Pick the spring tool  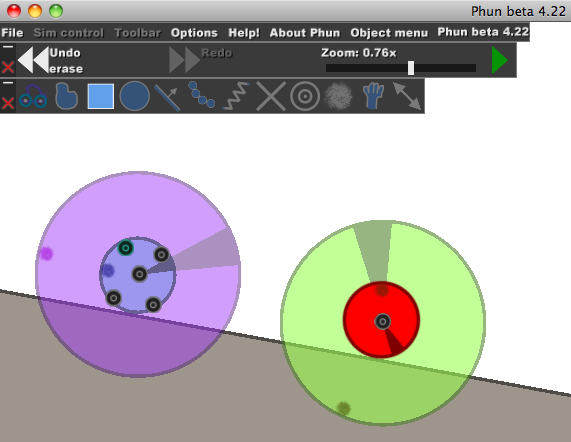coord(236,96)
